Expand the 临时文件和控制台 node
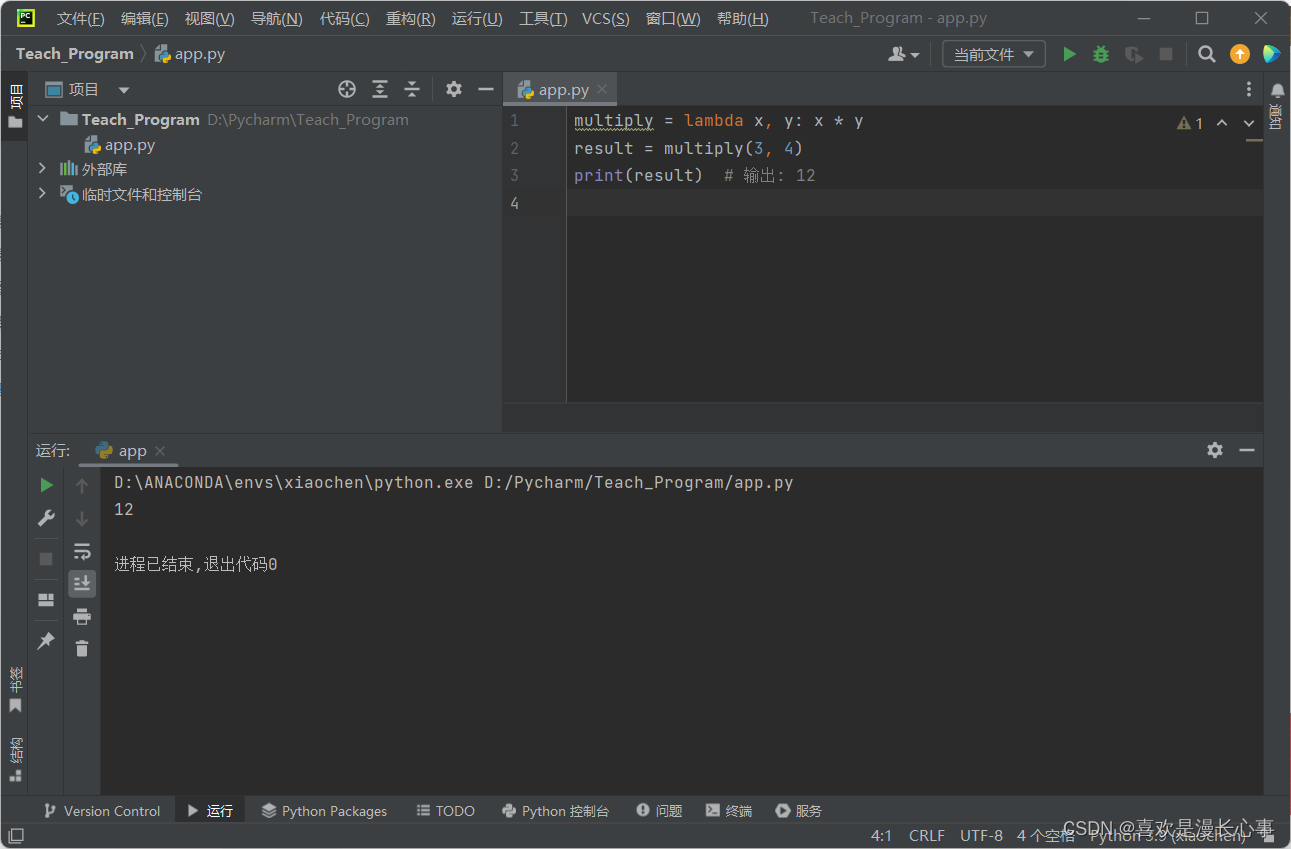1291x849 pixels. click(41, 193)
